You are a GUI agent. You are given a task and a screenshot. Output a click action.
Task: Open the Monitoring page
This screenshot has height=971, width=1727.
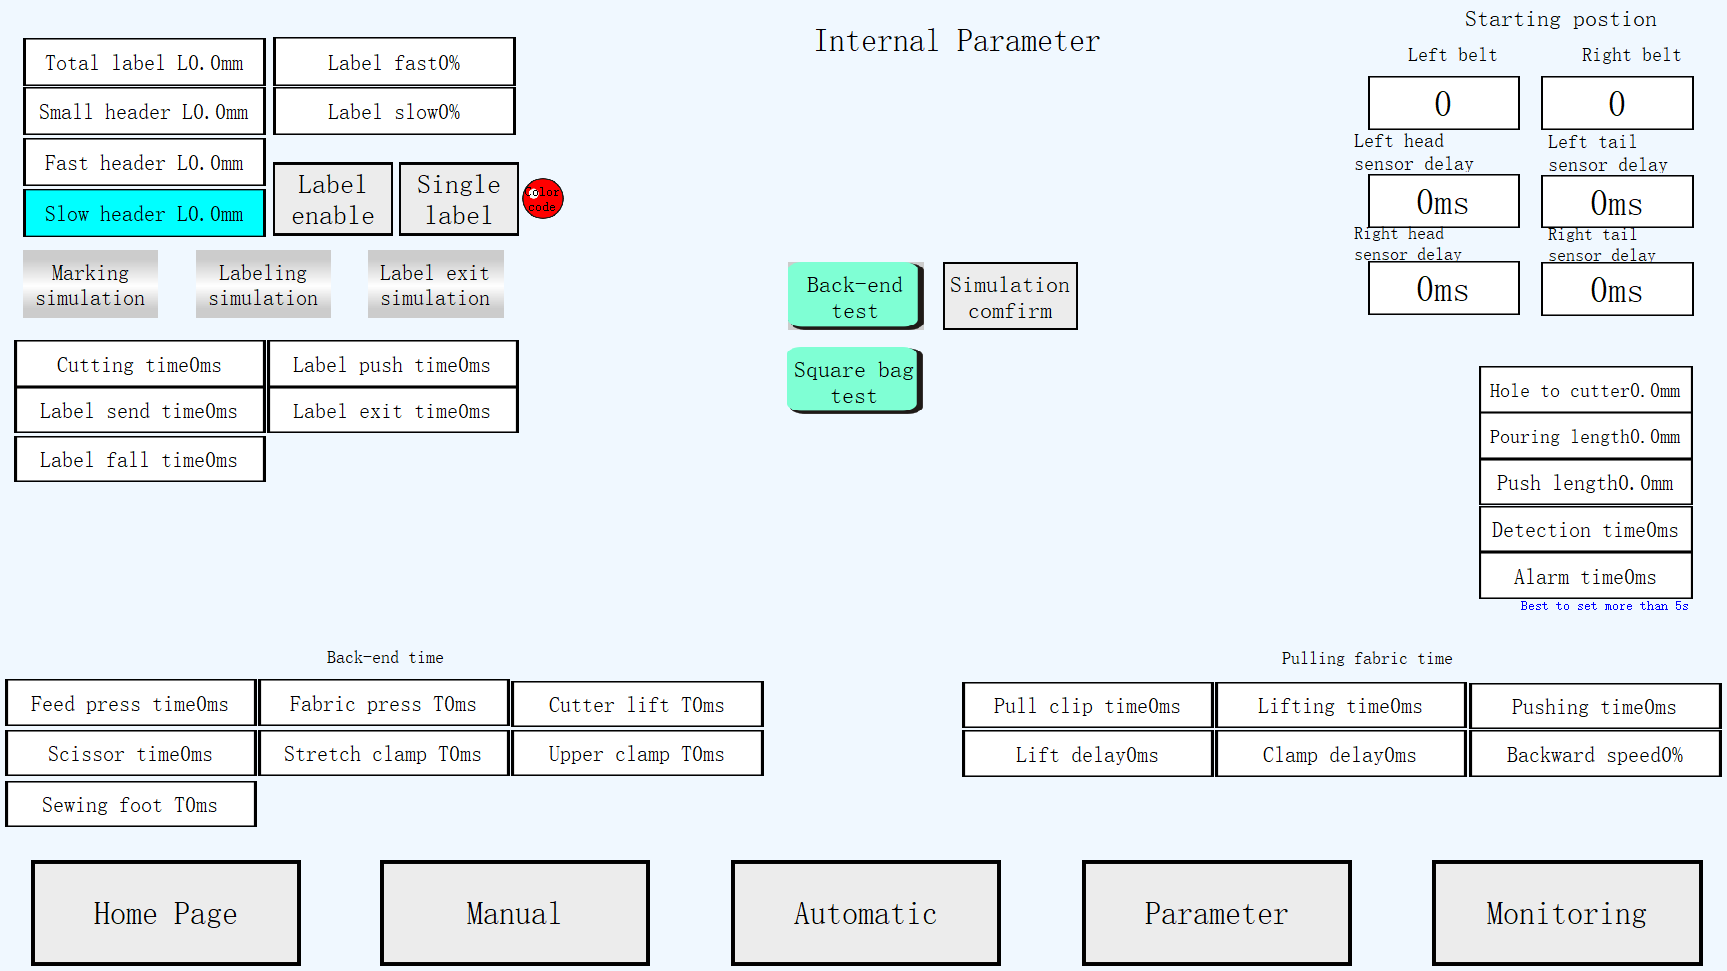tap(1567, 913)
